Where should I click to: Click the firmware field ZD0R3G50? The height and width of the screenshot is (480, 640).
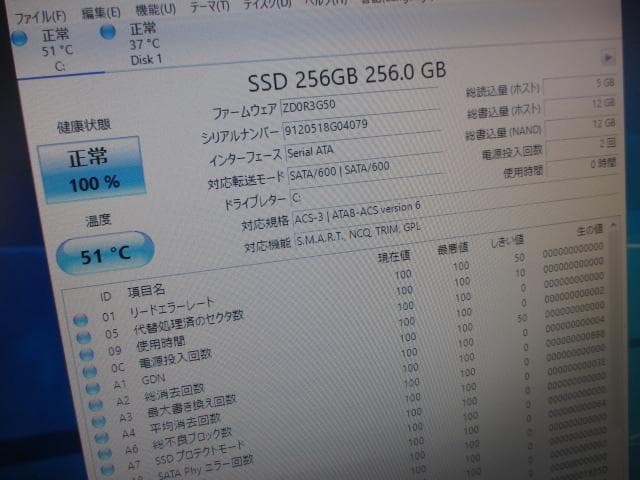coord(360,104)
